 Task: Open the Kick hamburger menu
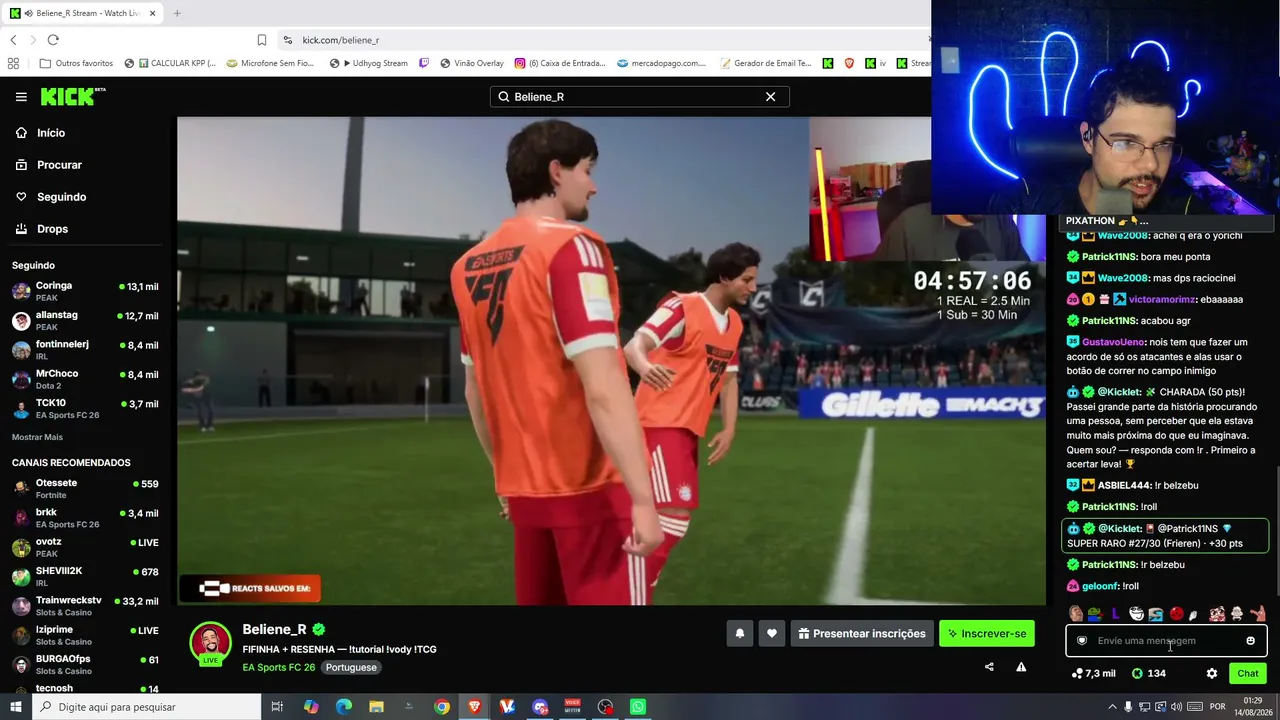point(21,97)
